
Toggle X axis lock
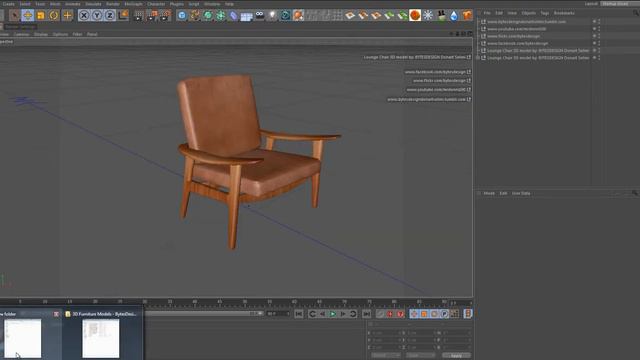coord(84,16)
